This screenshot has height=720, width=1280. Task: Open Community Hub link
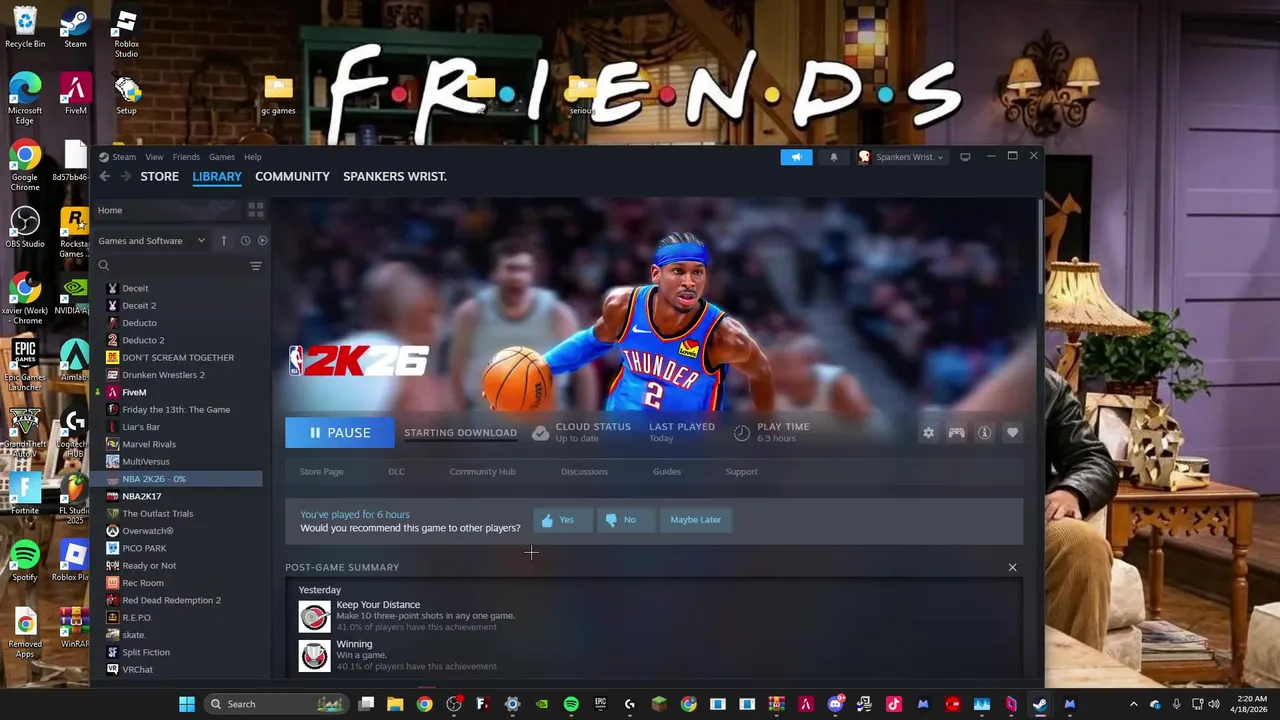482,472
